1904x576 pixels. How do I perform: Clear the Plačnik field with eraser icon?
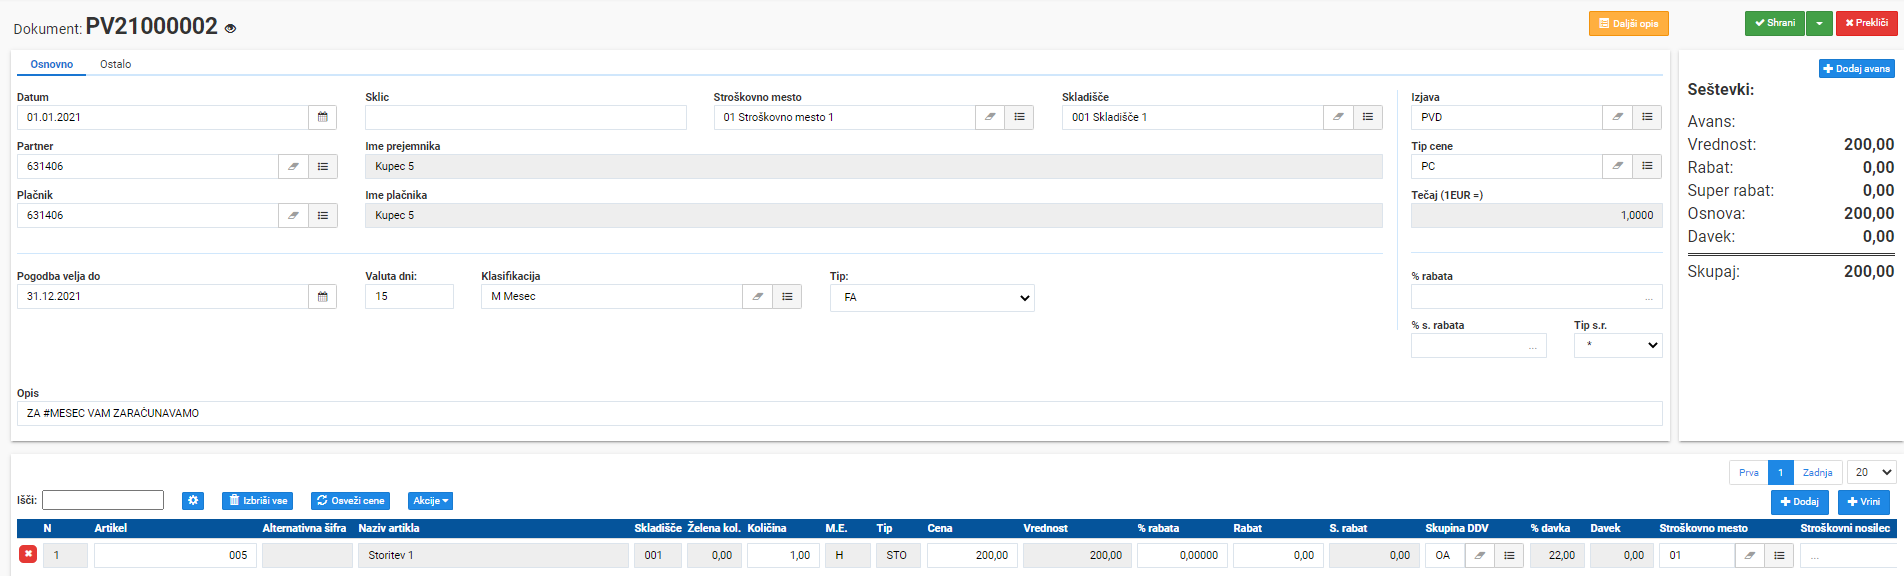[x=293, y=215]
